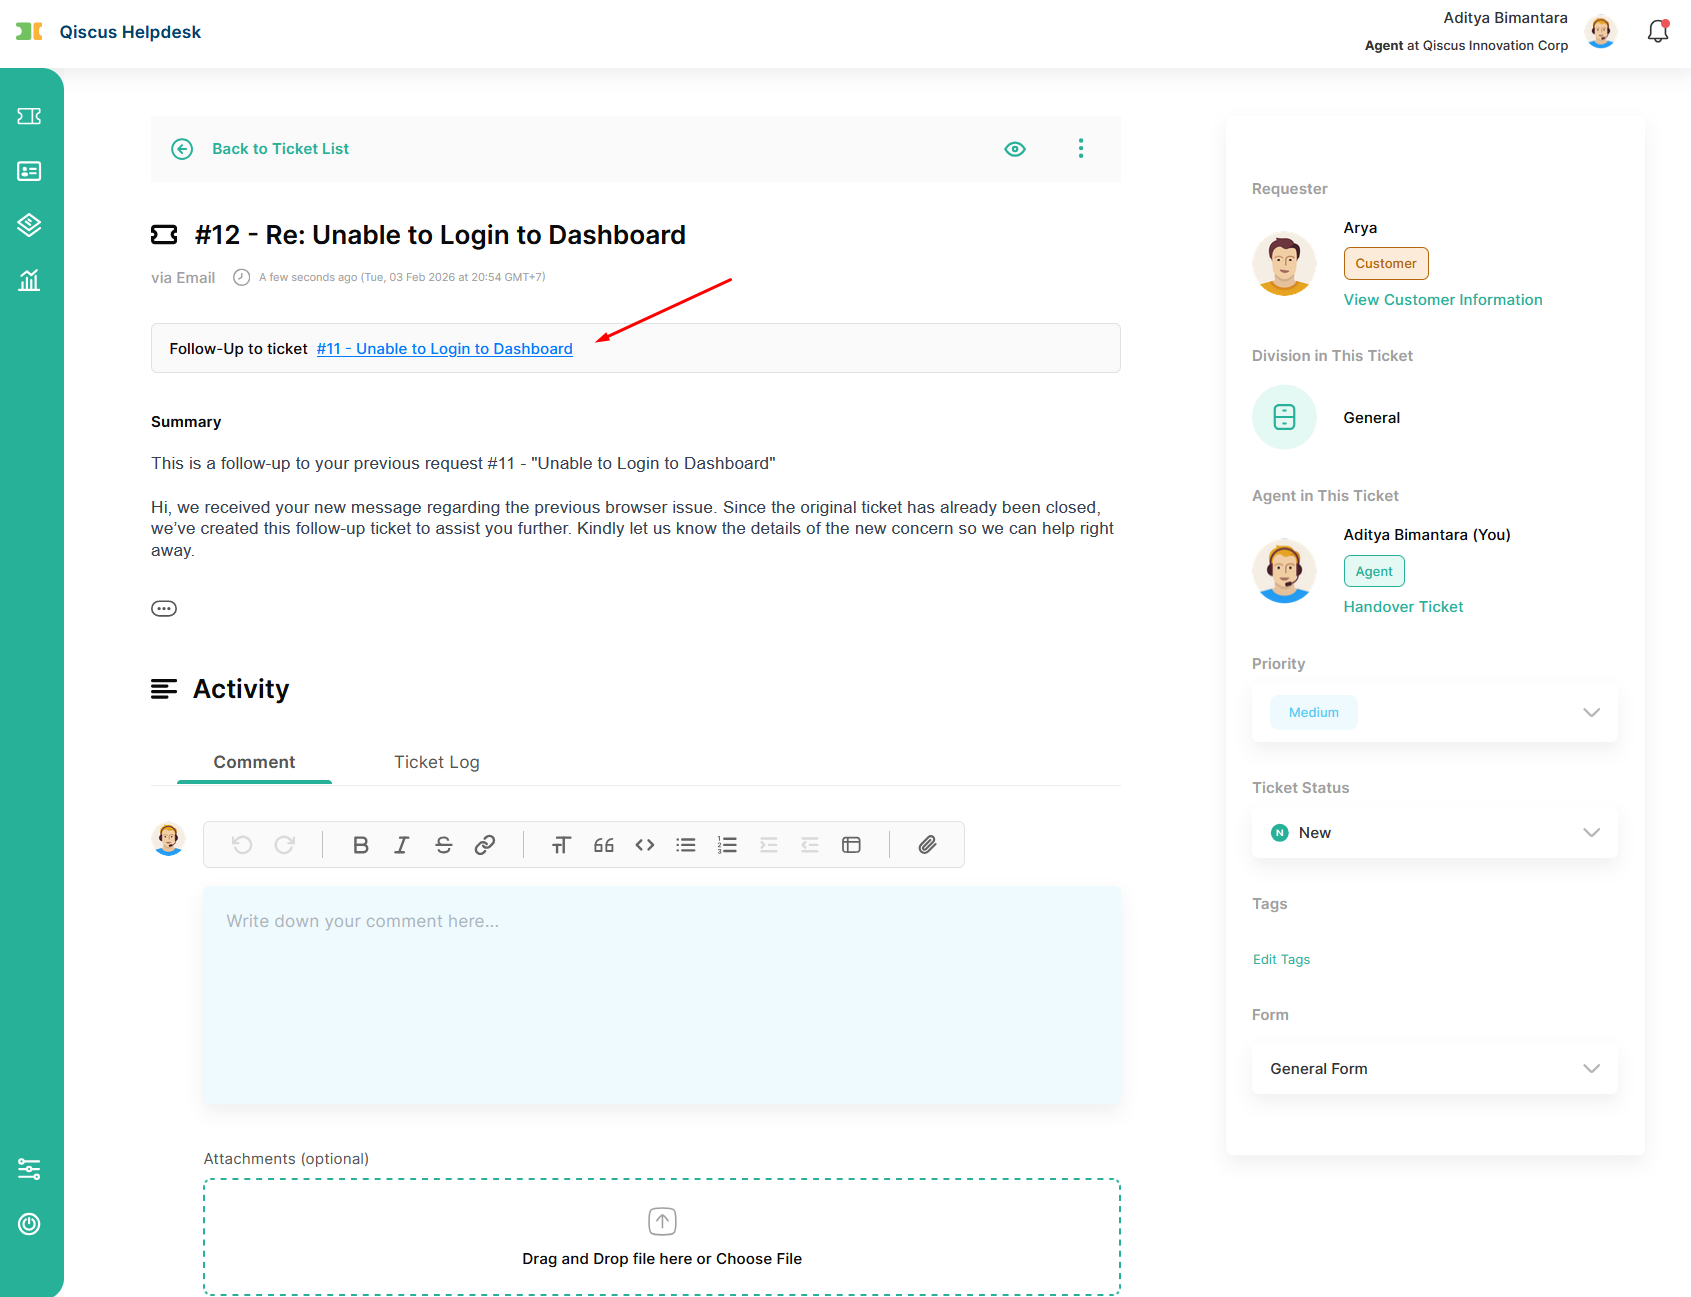
Task: Switch to the Ticket Log tab
Action: tap(437, 762)
